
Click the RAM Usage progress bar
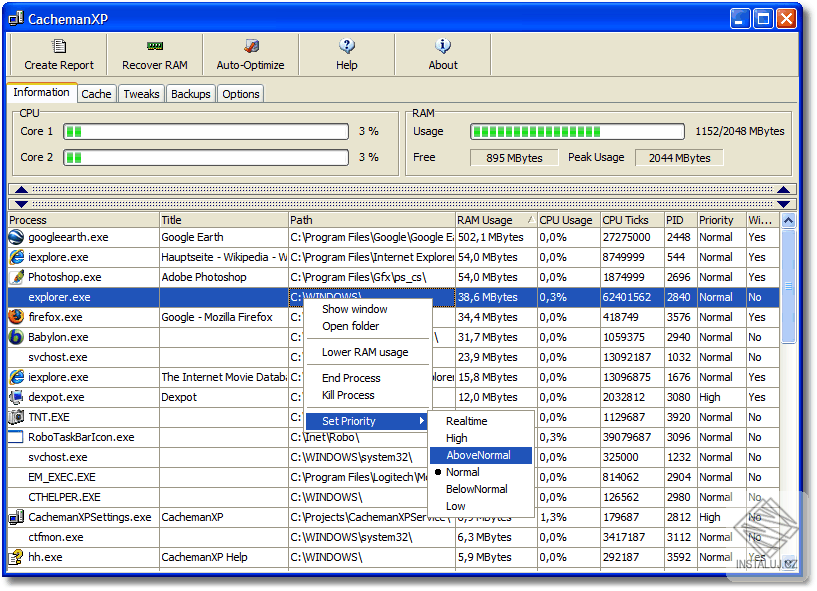click(x=578, y=131)
